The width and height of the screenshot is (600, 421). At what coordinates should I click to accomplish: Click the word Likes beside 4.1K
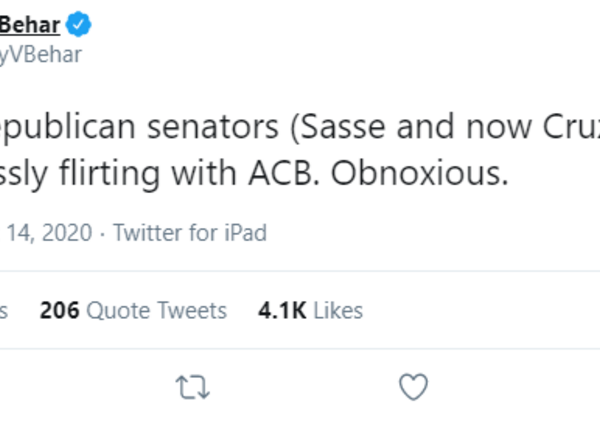point(338,311)
